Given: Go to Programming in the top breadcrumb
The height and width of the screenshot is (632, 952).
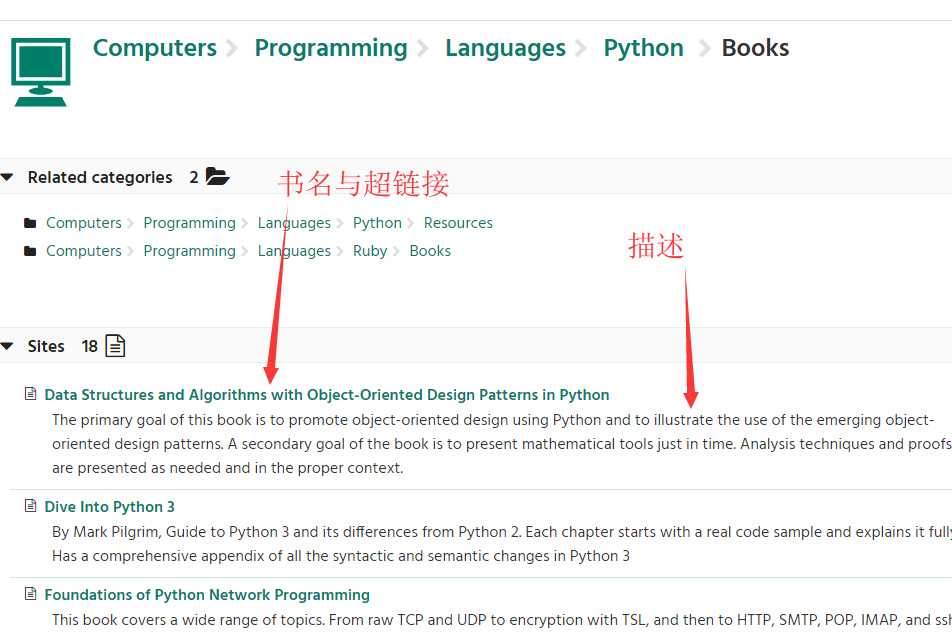Looking at the screenshot, I should [x=331, y=48].
